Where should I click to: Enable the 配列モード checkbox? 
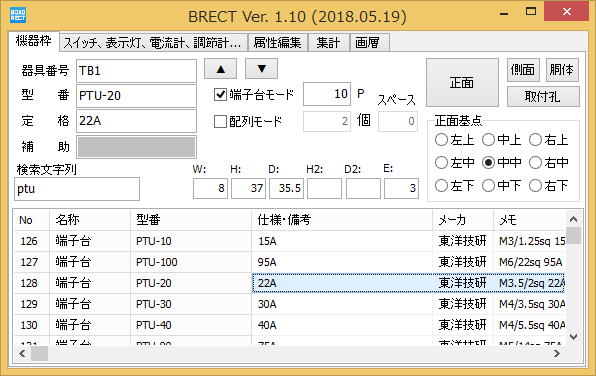click(220, 122)
